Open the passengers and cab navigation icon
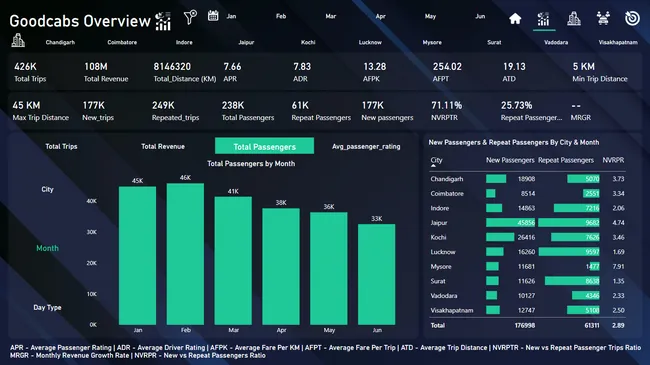Image resolution: width=650 pixels, height=365 pixels. click(603, 19)
